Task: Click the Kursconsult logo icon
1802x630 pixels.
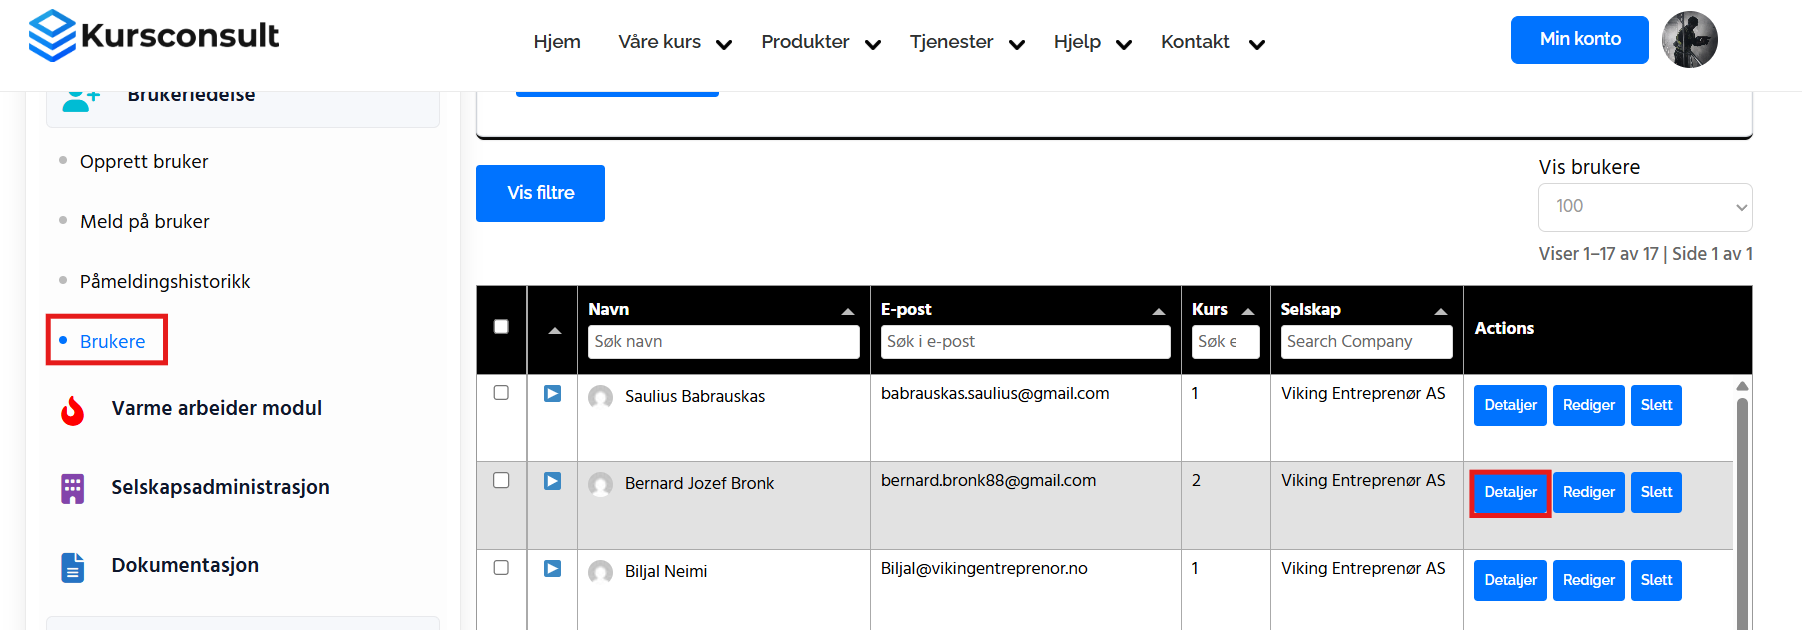Action: pos(52,36)
